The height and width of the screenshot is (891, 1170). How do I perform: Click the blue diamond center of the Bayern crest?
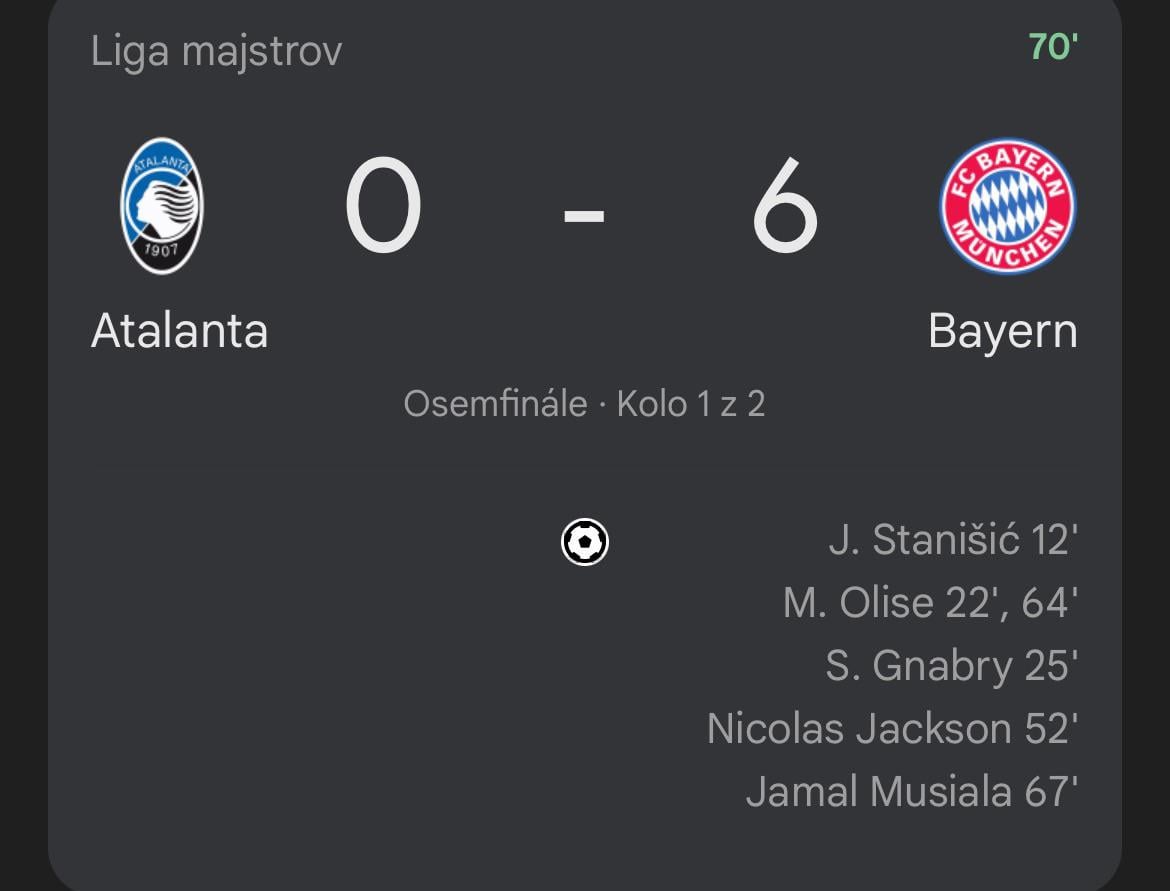click(1007, 207)
